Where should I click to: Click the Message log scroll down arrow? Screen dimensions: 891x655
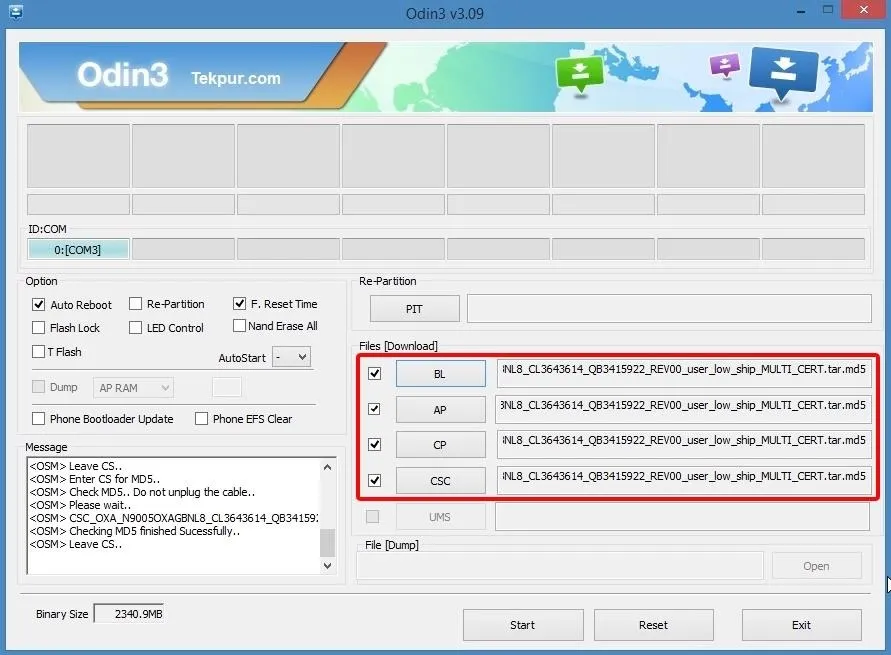[x=327, y=565]
